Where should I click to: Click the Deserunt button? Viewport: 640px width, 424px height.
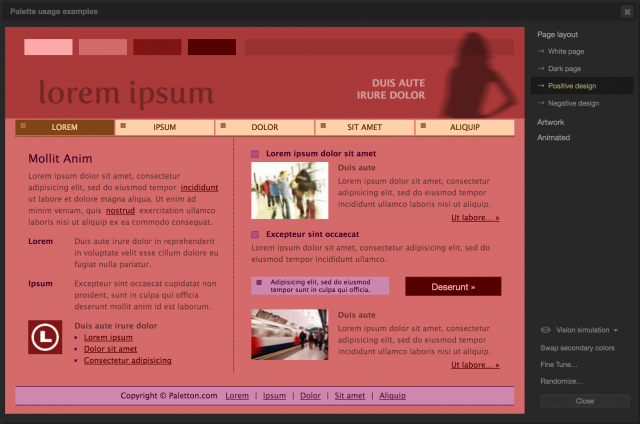tap(453, 286)
